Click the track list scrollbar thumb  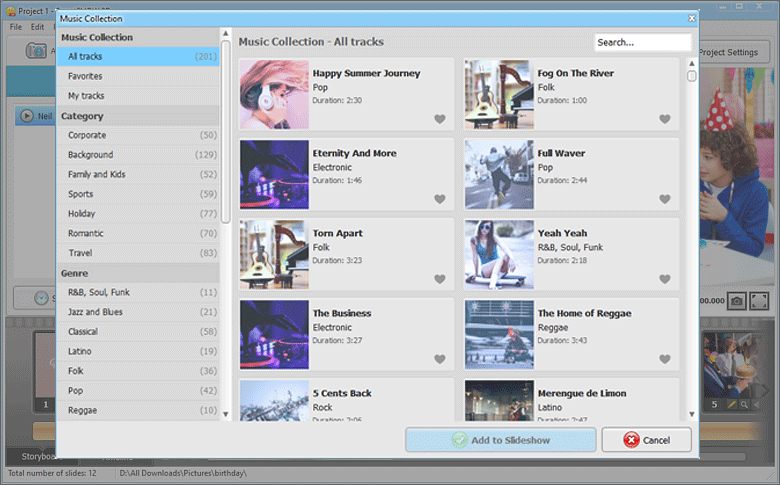coord(691,76)
